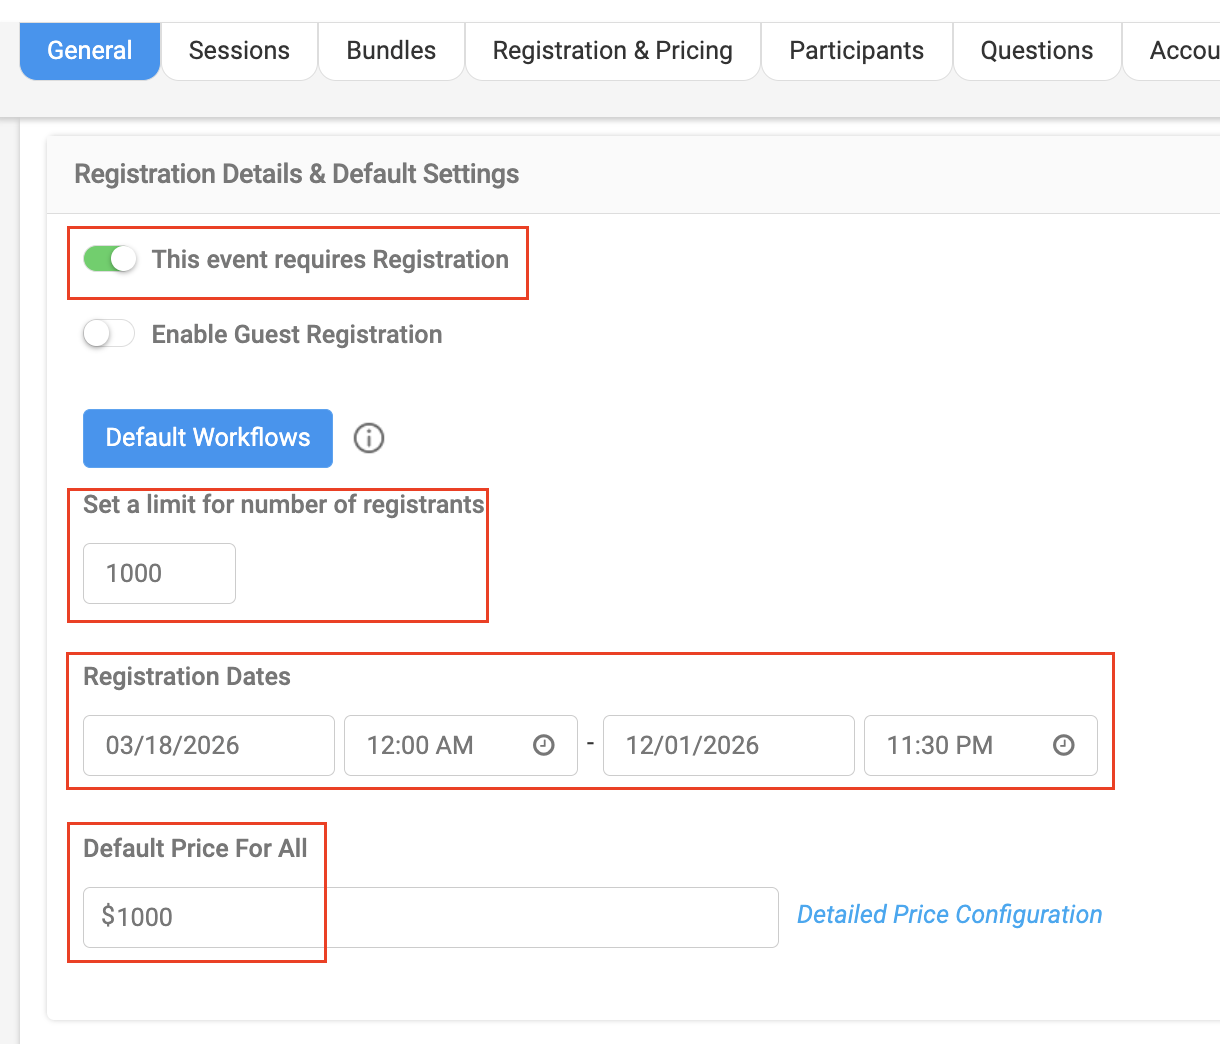Screen dimensions: 1220x1044
Task: Open the Bundles tab
Action: pyautogui.click(x=391, y=51)
